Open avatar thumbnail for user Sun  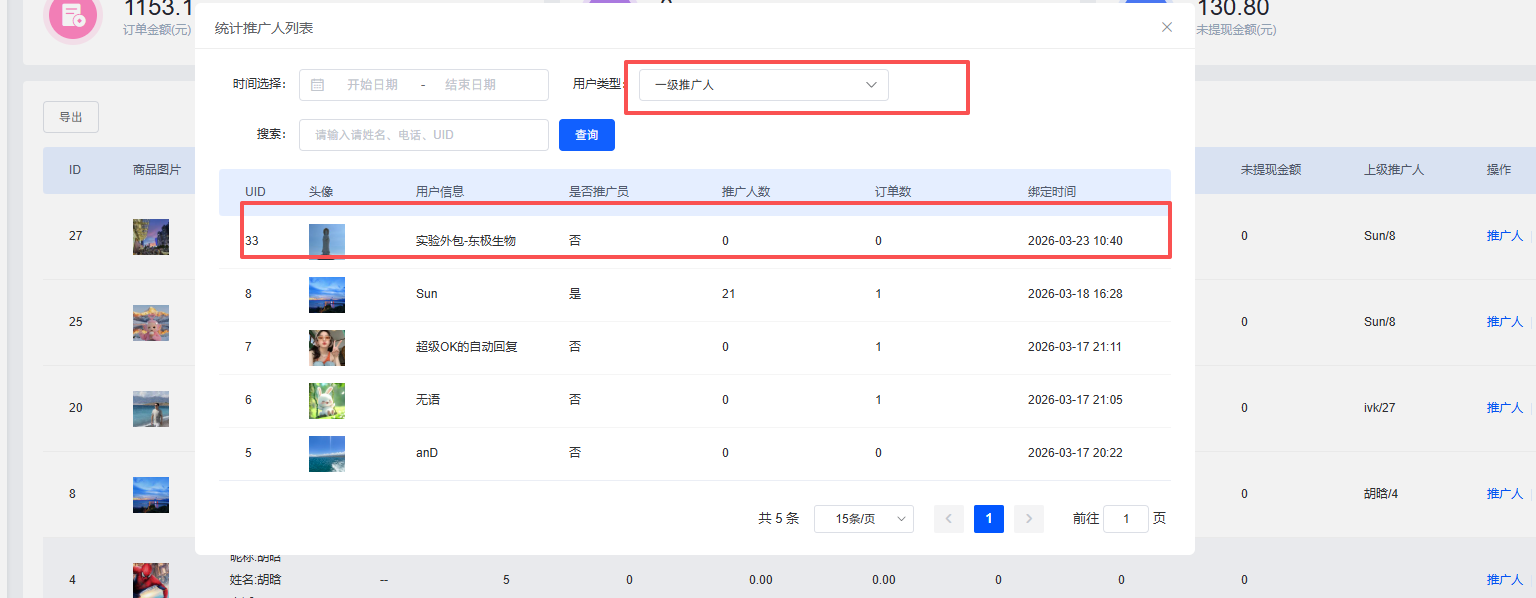327,294
